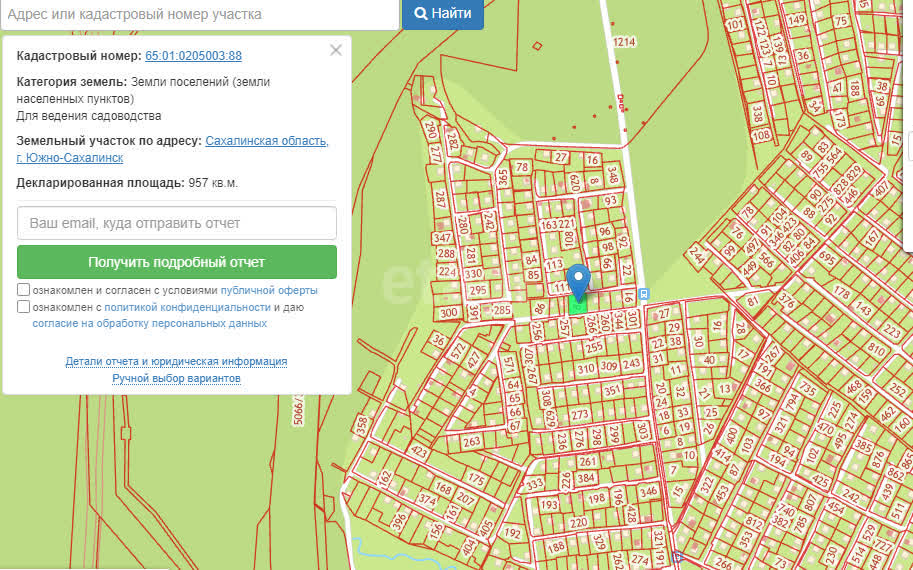Click the green Получить подробный отчет button

pyautogui.click(x=177, y=262)
